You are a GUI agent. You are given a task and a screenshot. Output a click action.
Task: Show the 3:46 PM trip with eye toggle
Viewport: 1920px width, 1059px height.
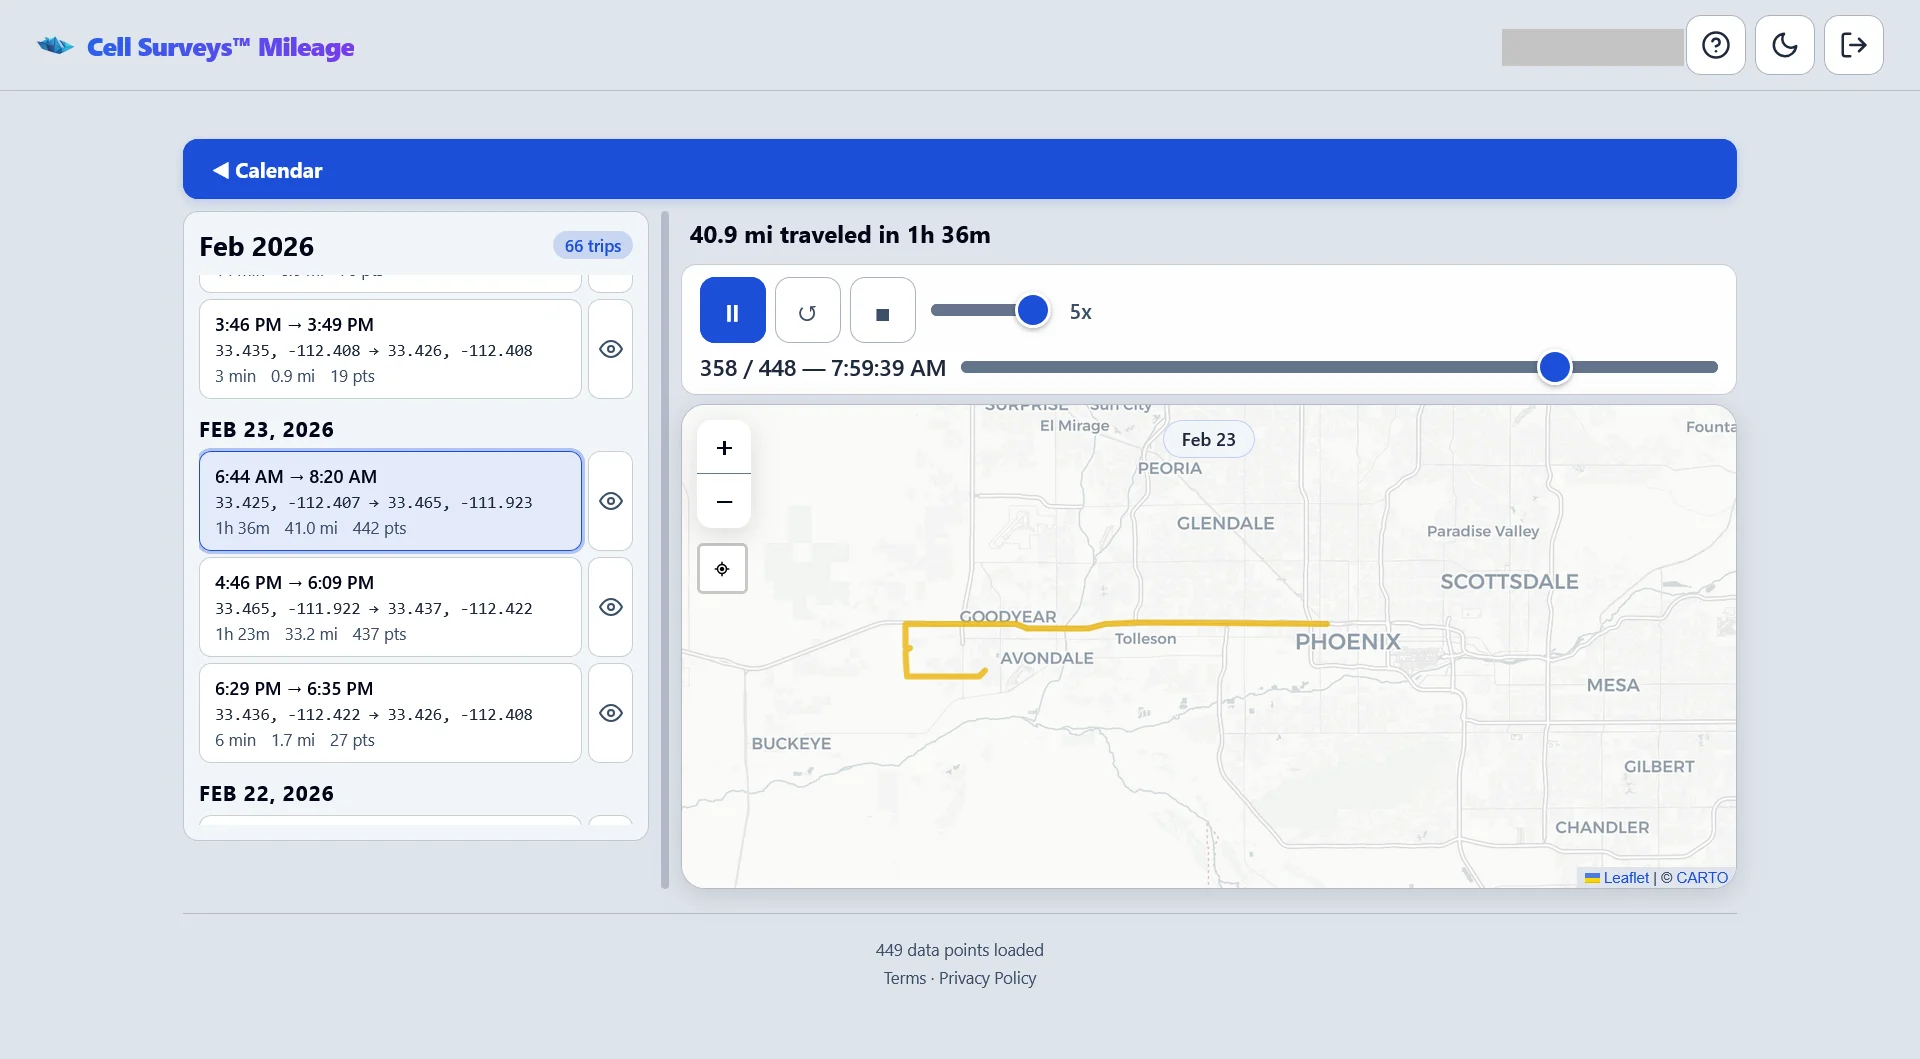(610, 349)
